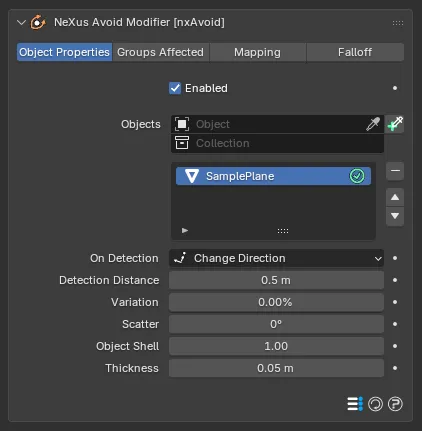This screenshot has width=422, height=431.
Task: Click the Collection box icon
Action: click(182, 143)
